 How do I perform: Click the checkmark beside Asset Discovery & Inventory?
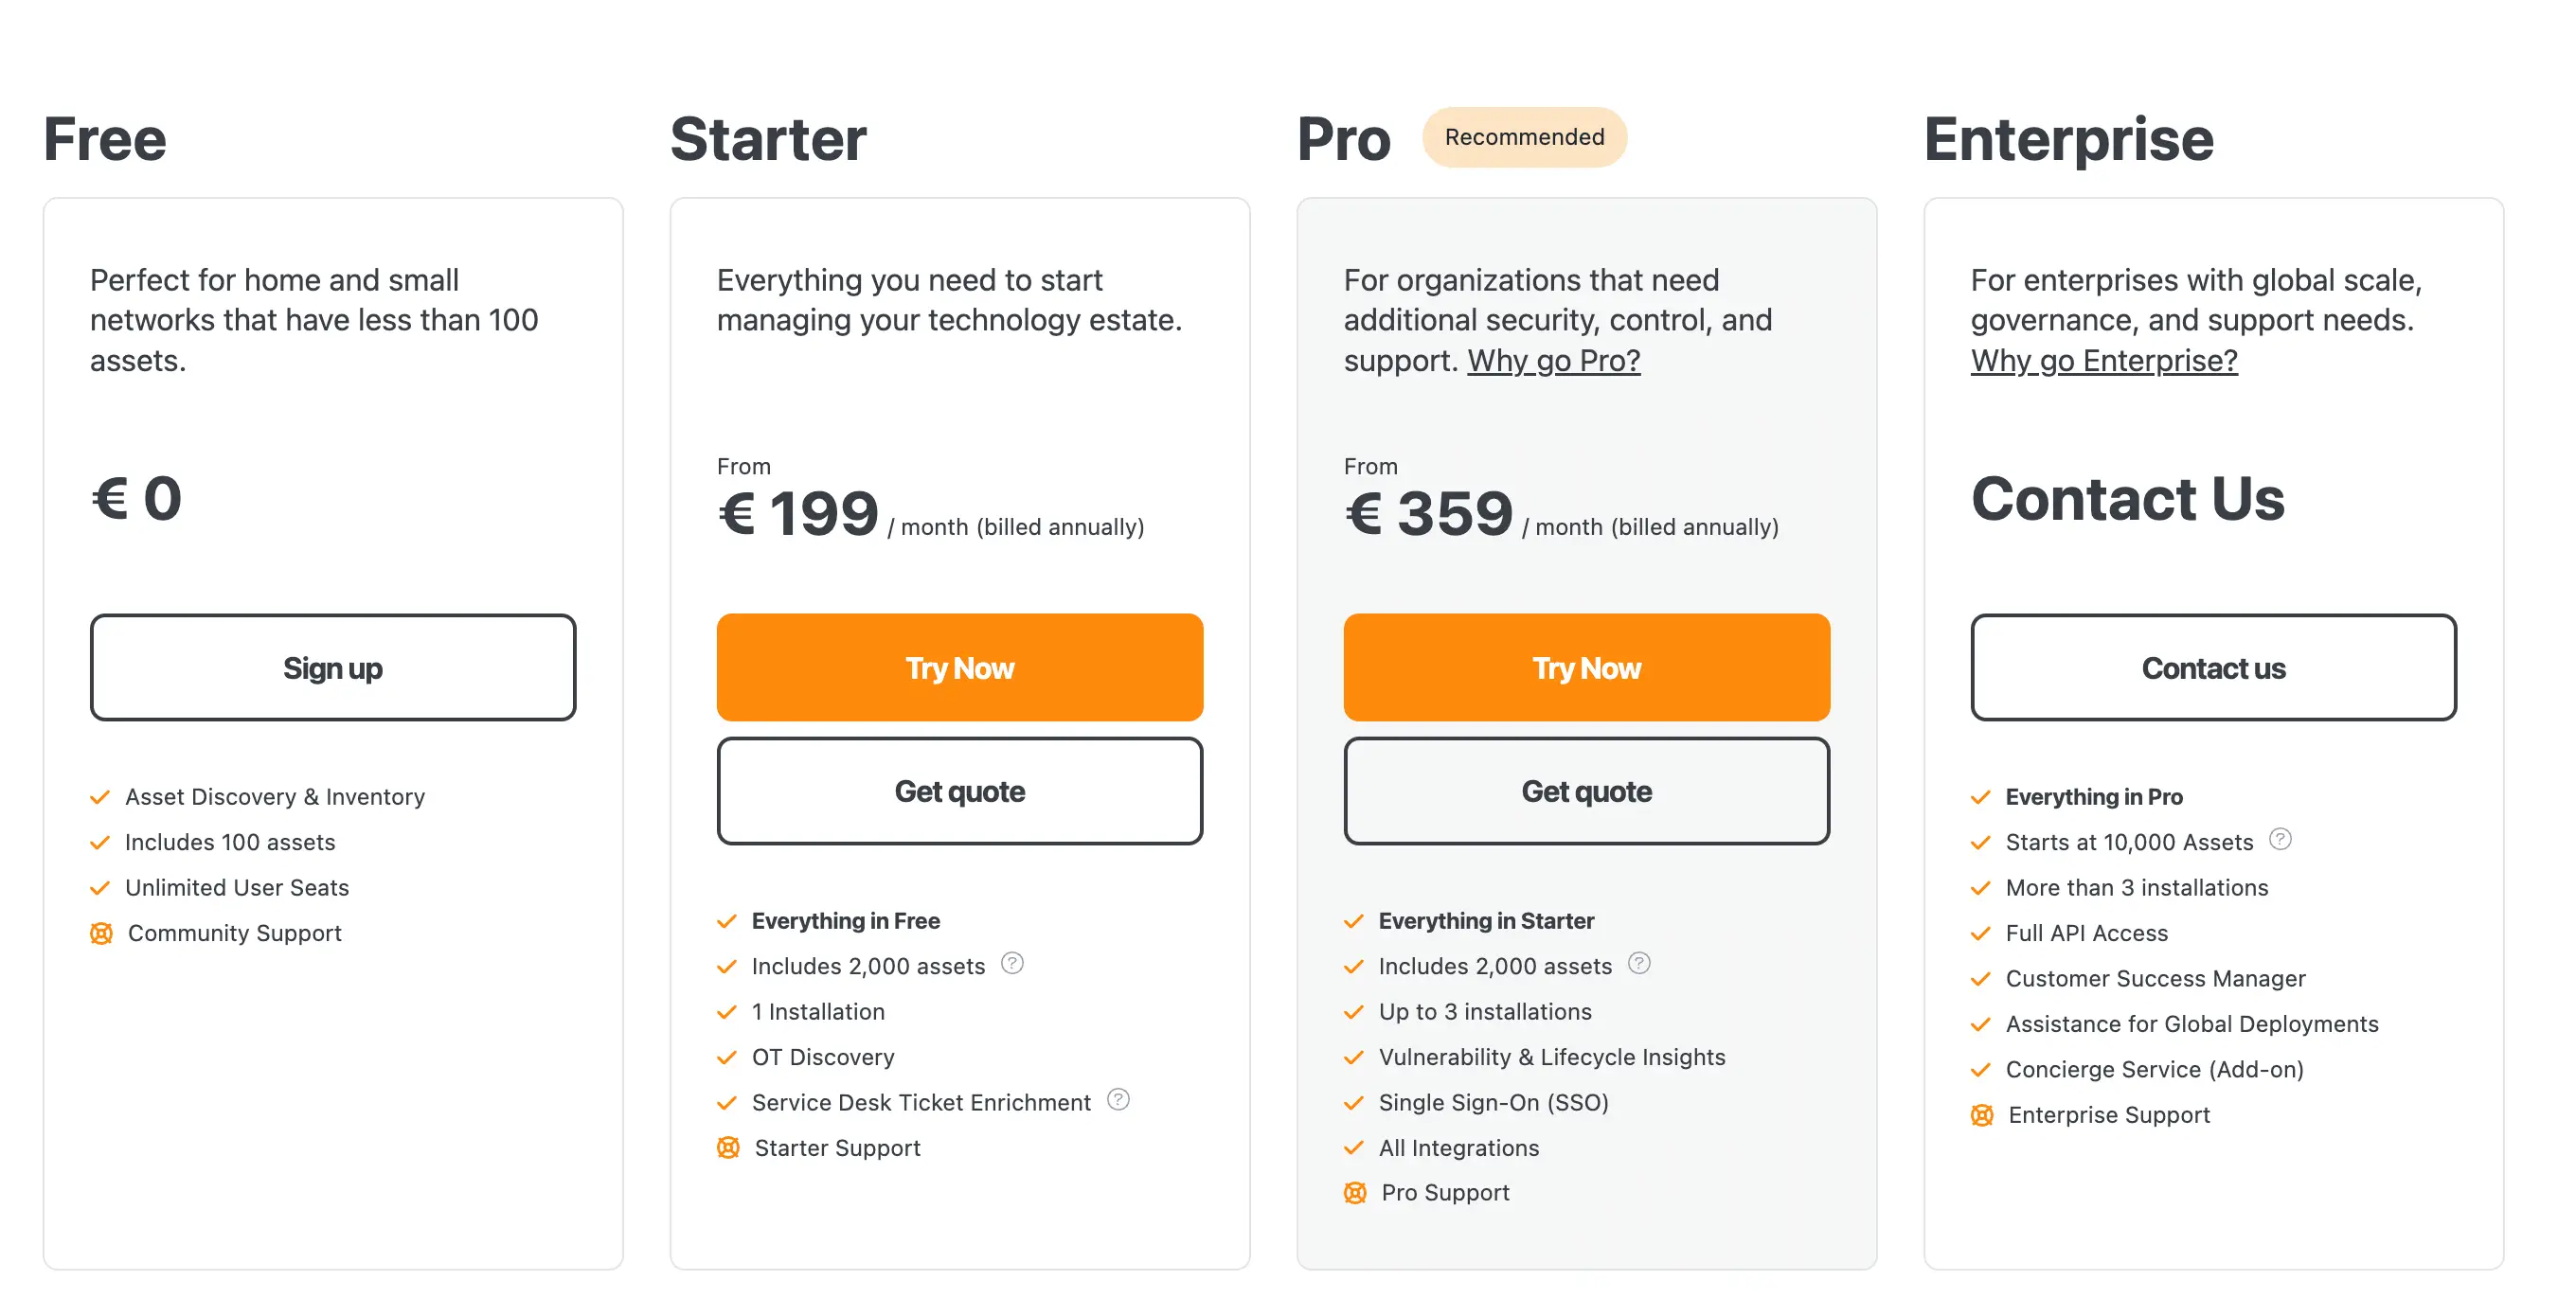[x=100, y=797]
